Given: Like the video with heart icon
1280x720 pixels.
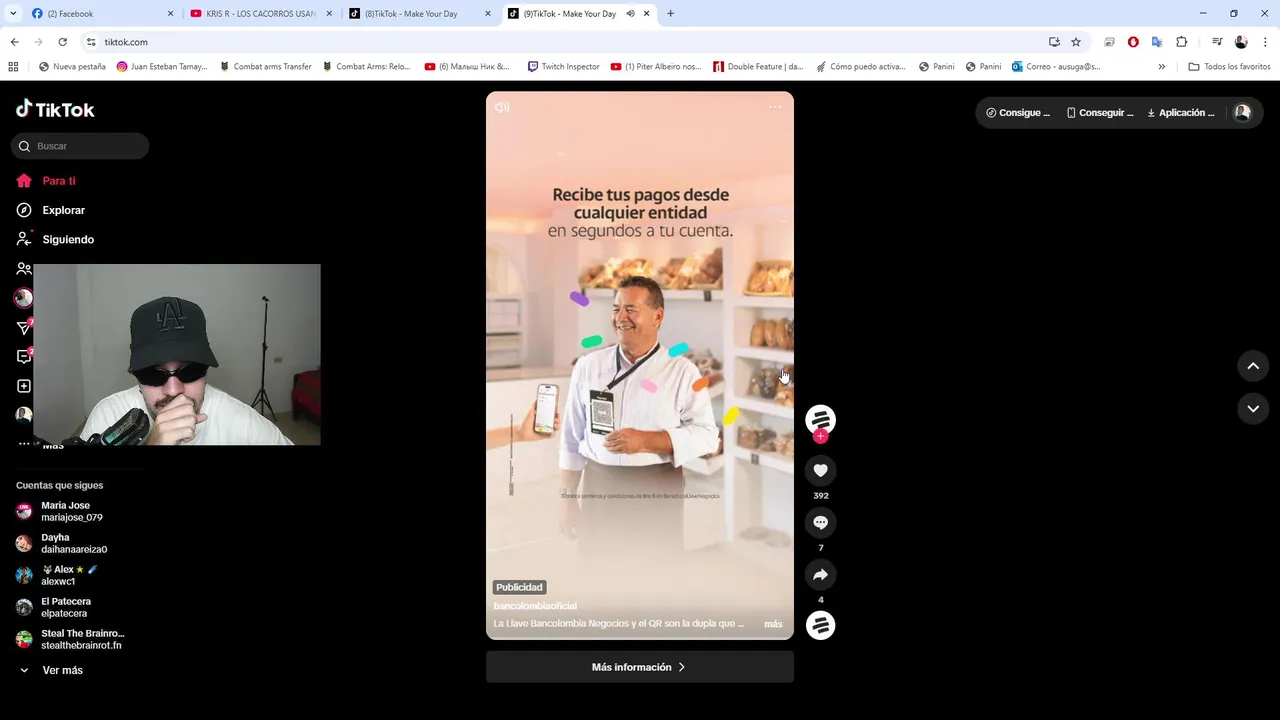Looking at the screenshot, I should 821,470.
